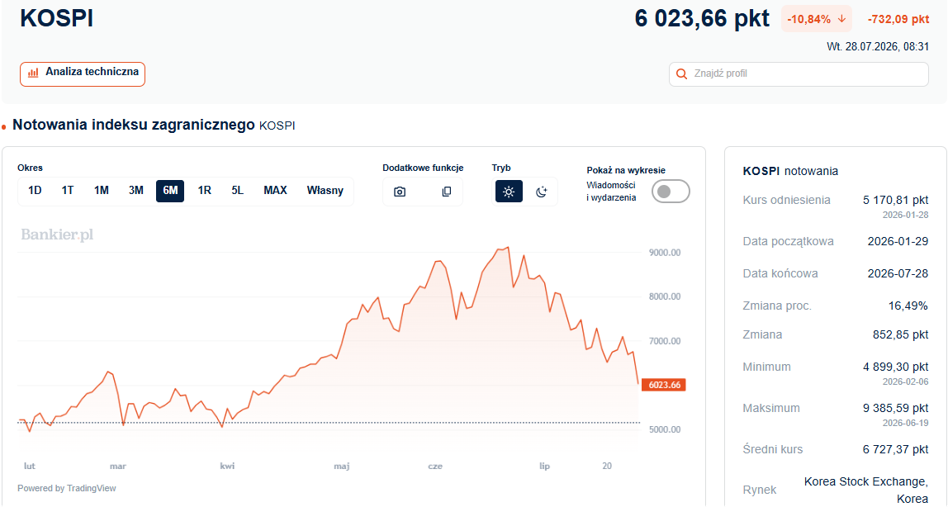The image size is (948, 507).
Task: Click the red down-arrow beside -10,84%
Action: tap(842, 19)
